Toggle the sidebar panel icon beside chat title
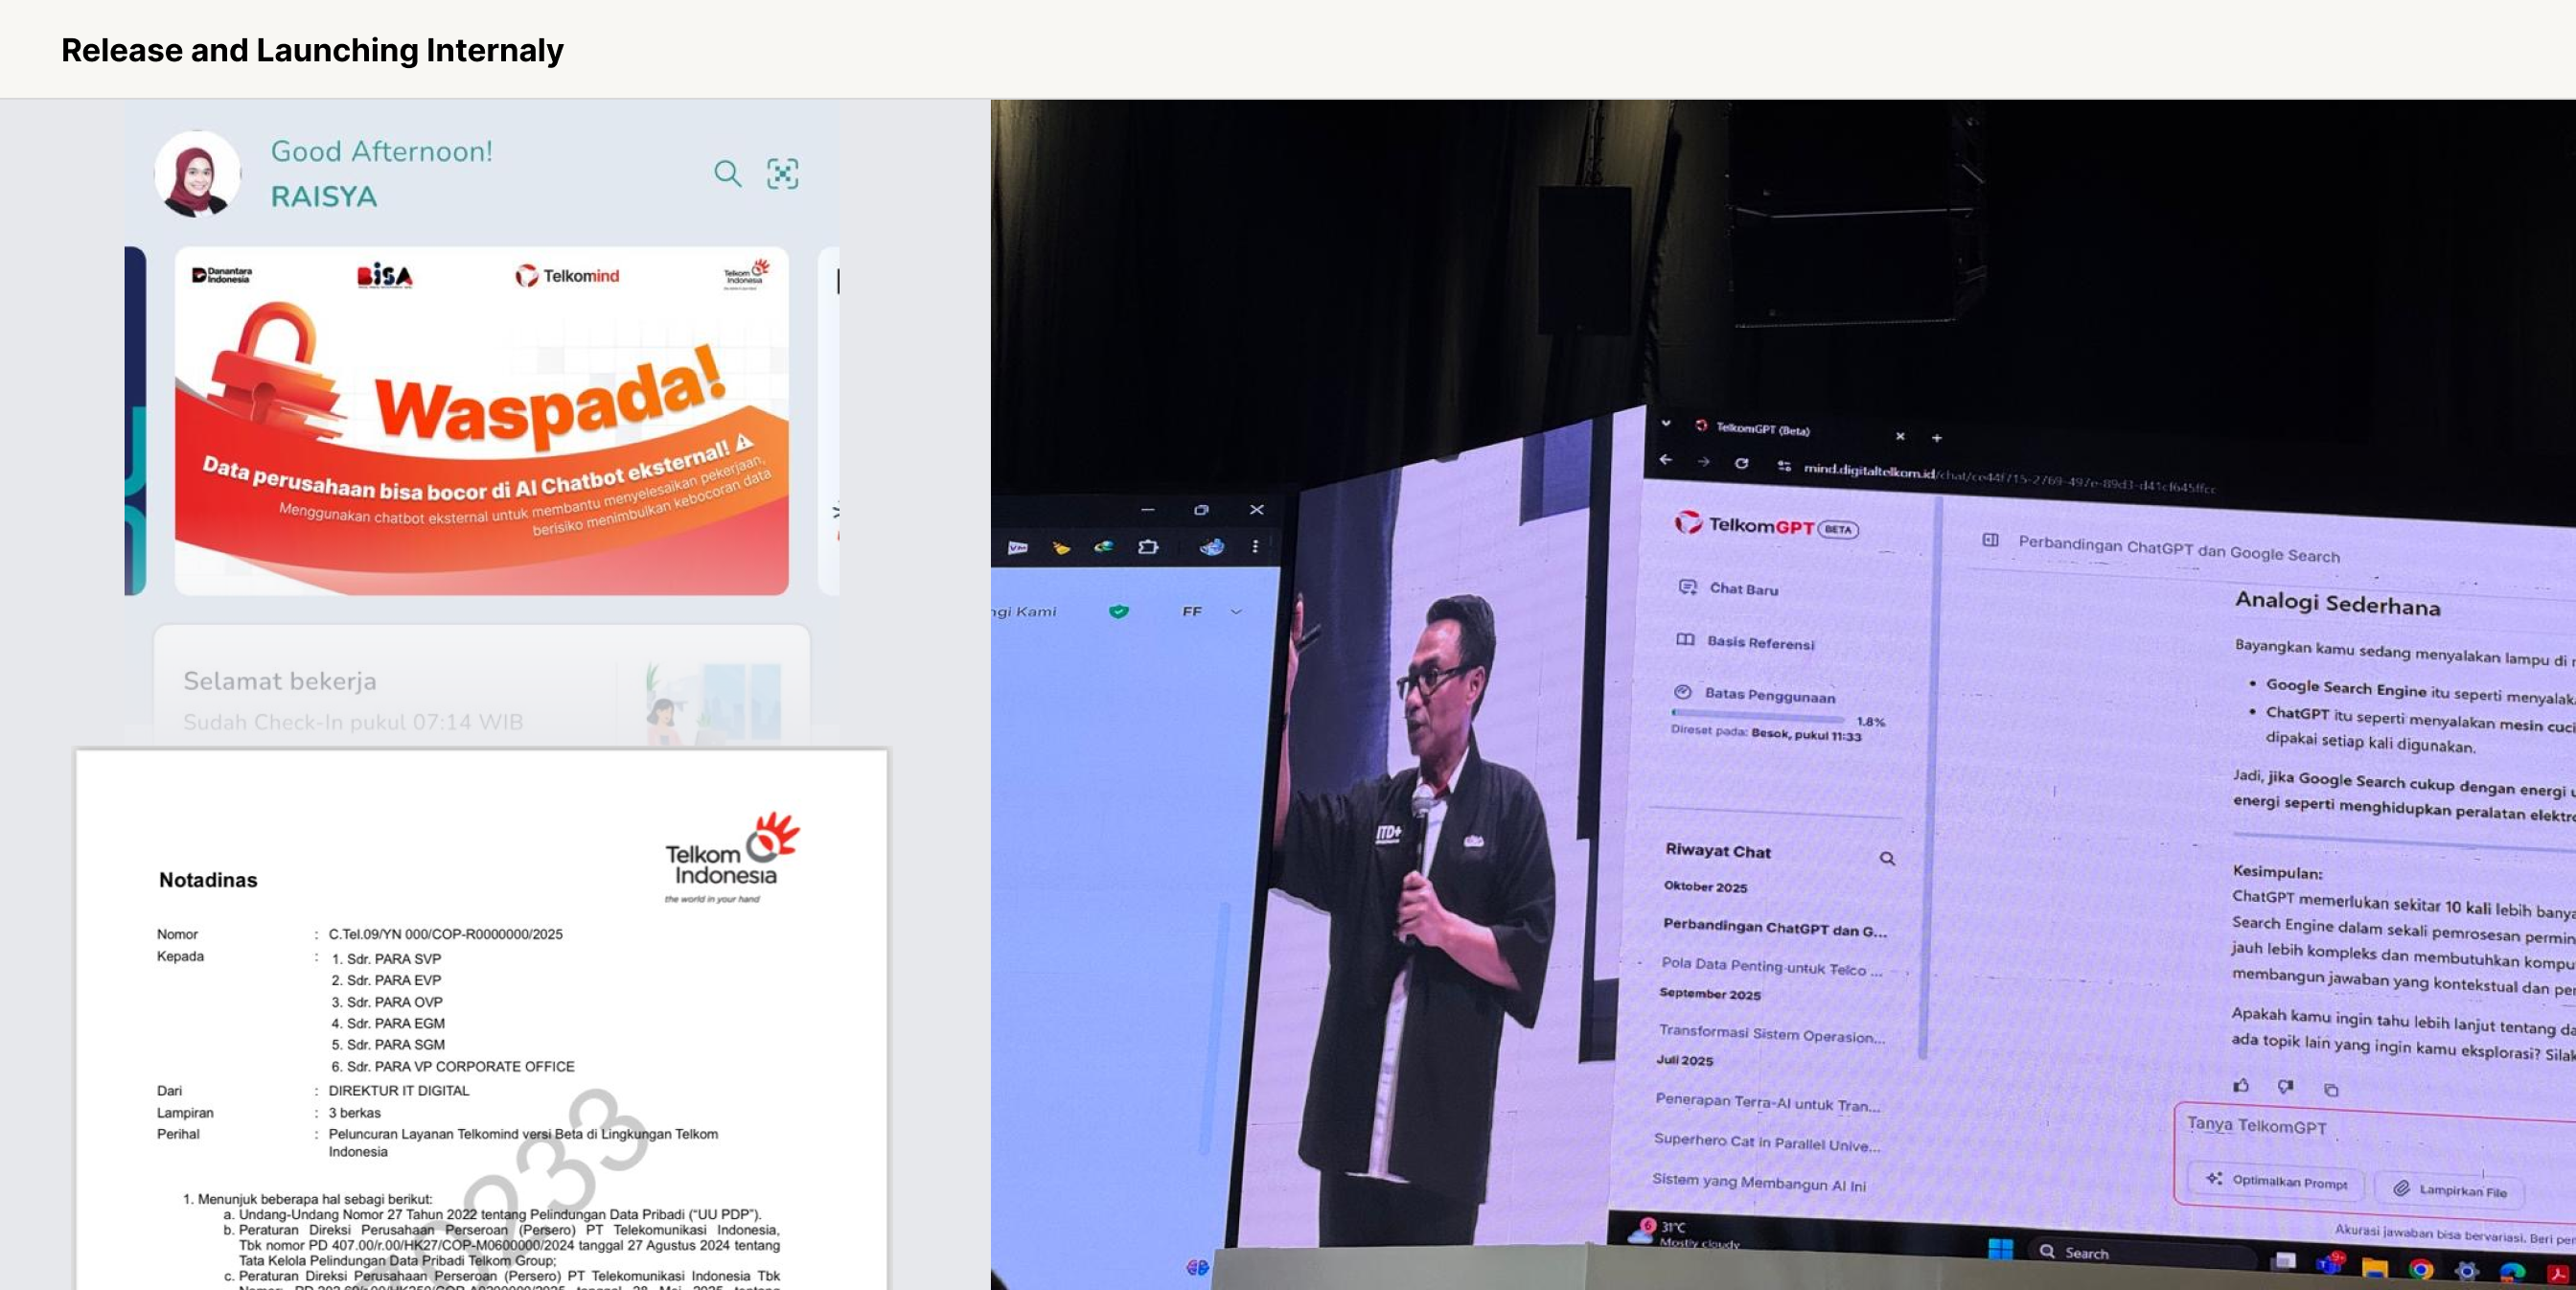Image resolution: width=2576 pixels, height=1290 pixels. click(x=1990, y=540)
